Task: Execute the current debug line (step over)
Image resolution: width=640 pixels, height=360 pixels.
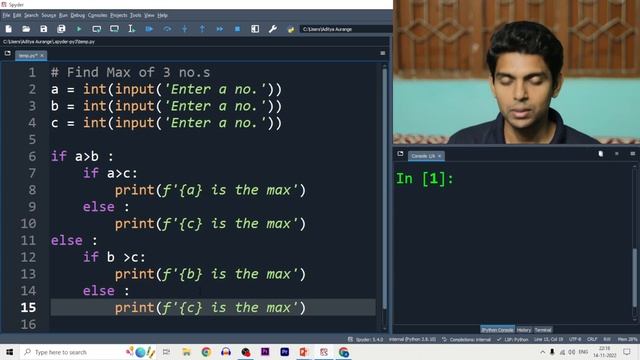Action: point(167,29)
